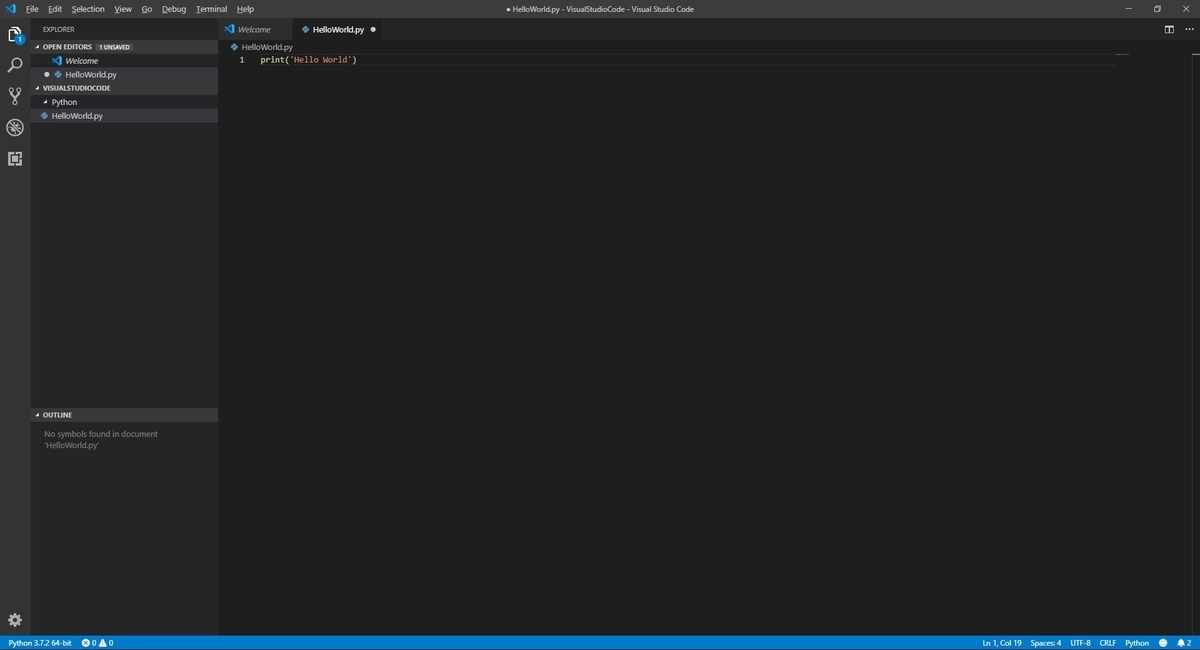Open the Selection menu
Viewport: 1200px width, 650px height.
(x=88, y=9)
